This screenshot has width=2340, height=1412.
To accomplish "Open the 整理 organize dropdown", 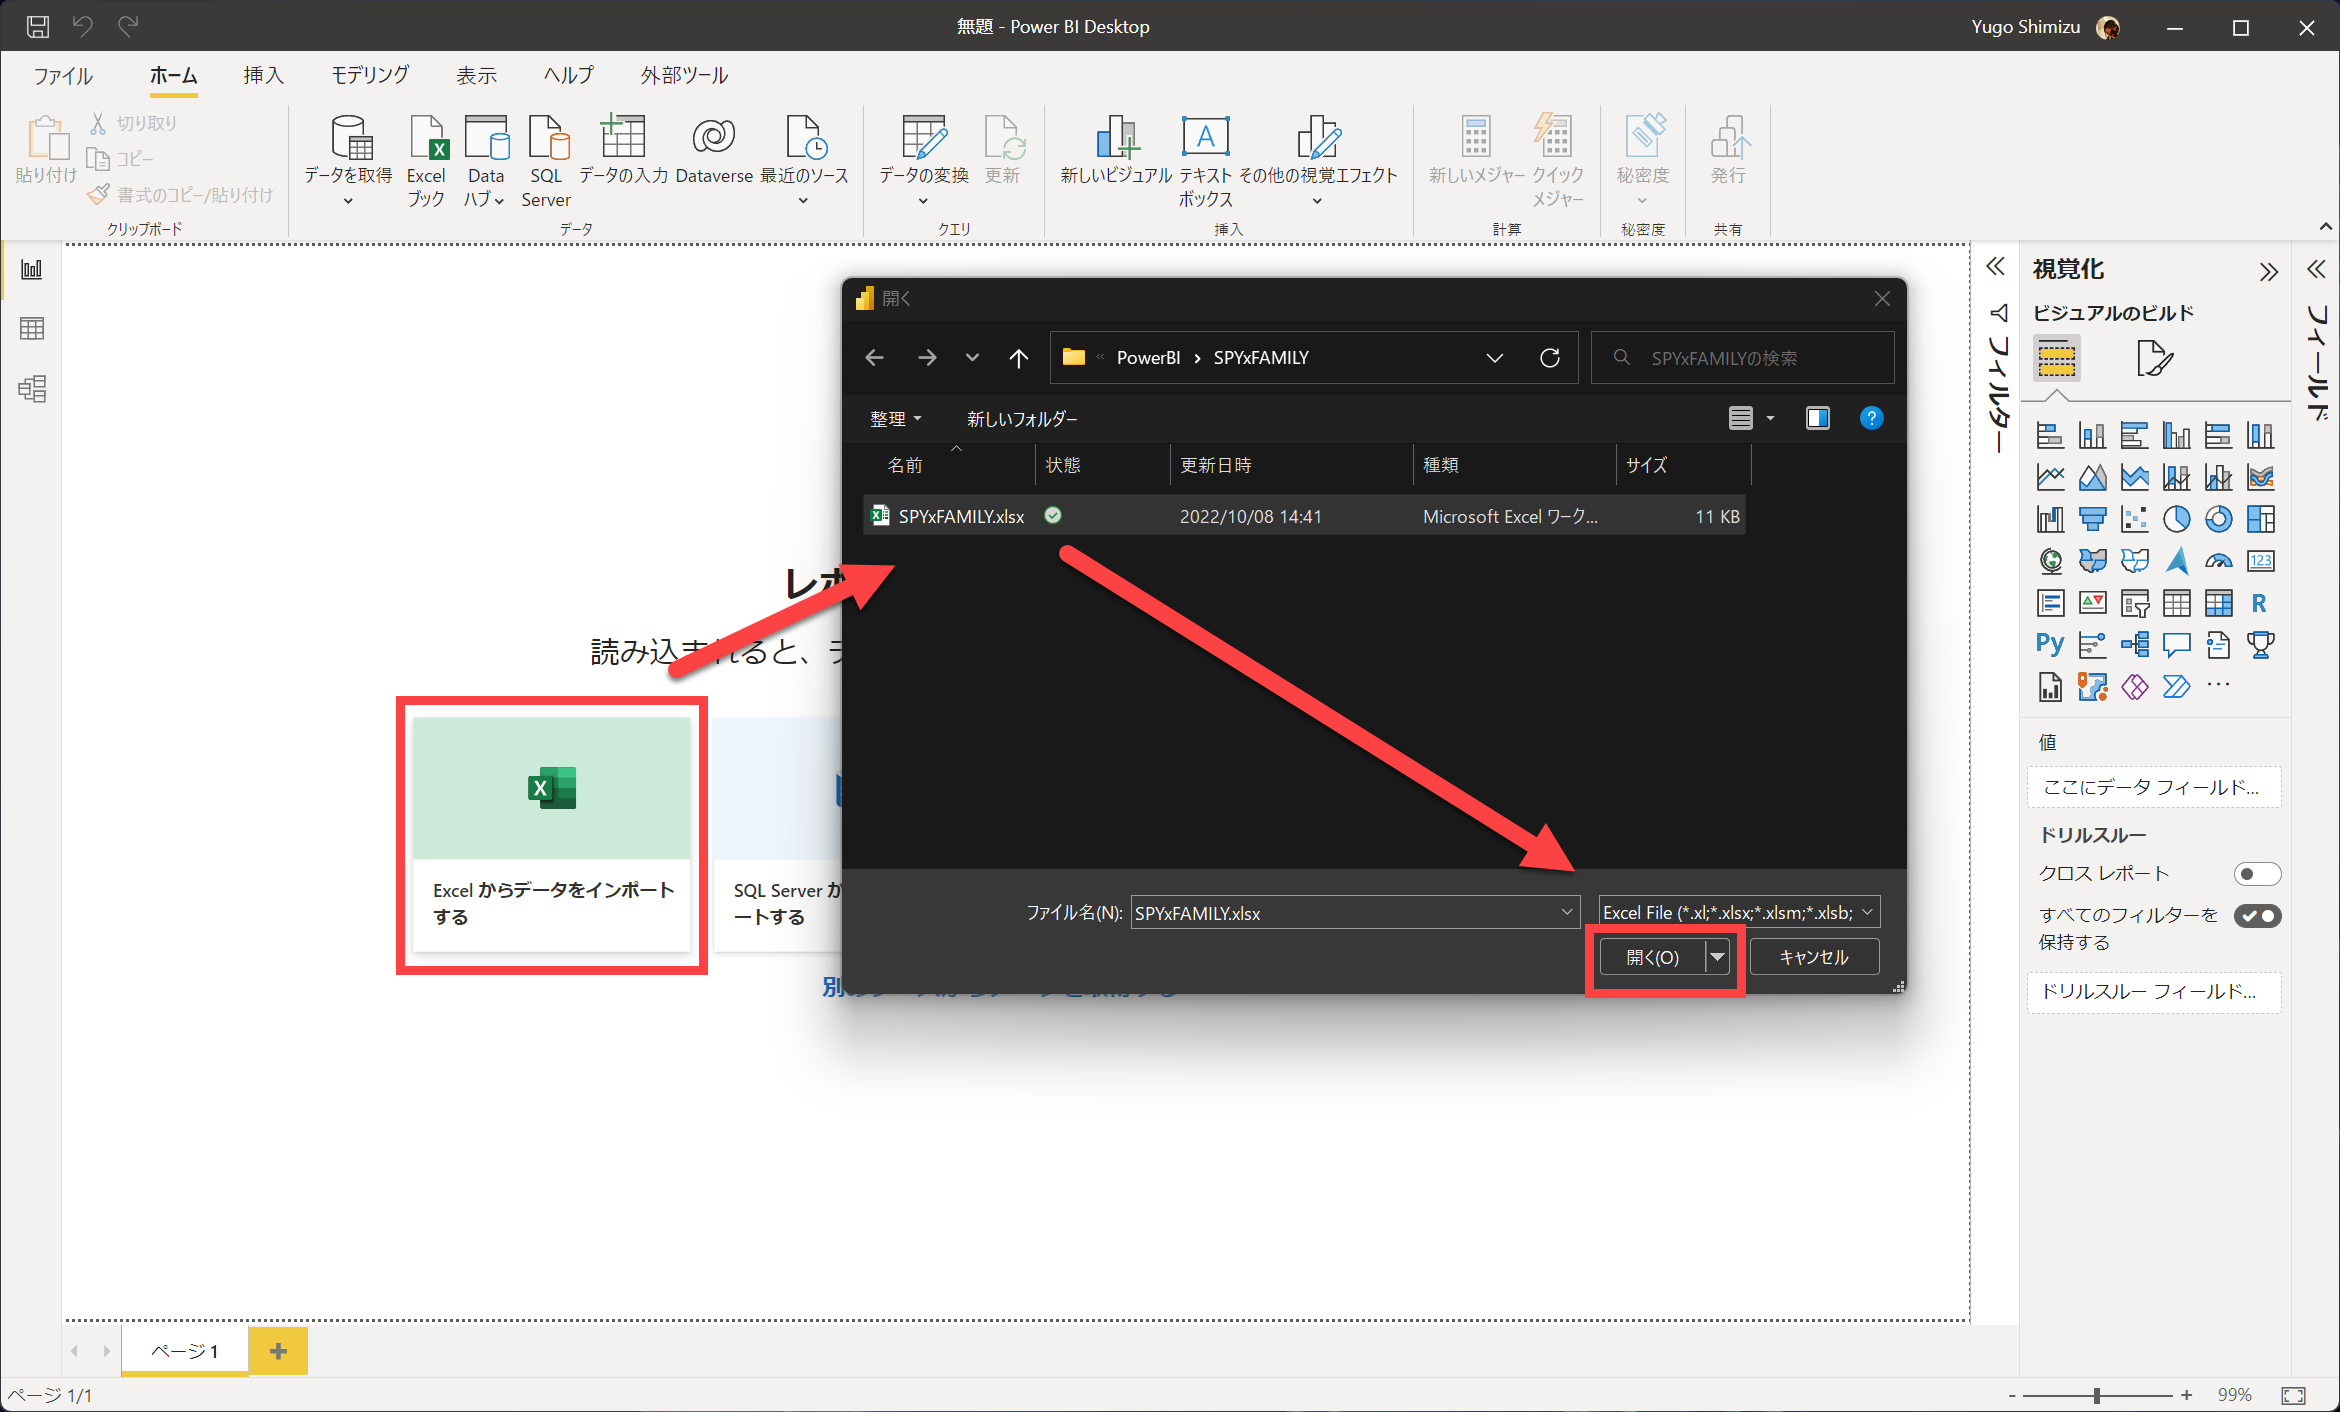I will coord(895,419).
